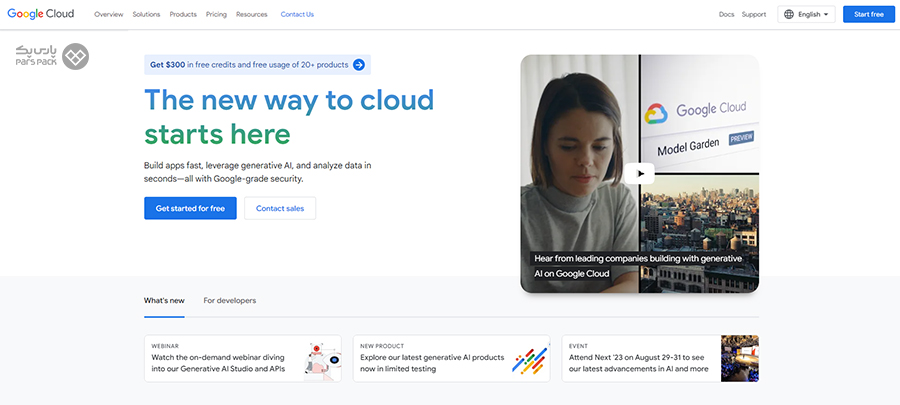This screenshot has width=900, height=405.
Task: Open the Docs link
Action: coord(726,14)
